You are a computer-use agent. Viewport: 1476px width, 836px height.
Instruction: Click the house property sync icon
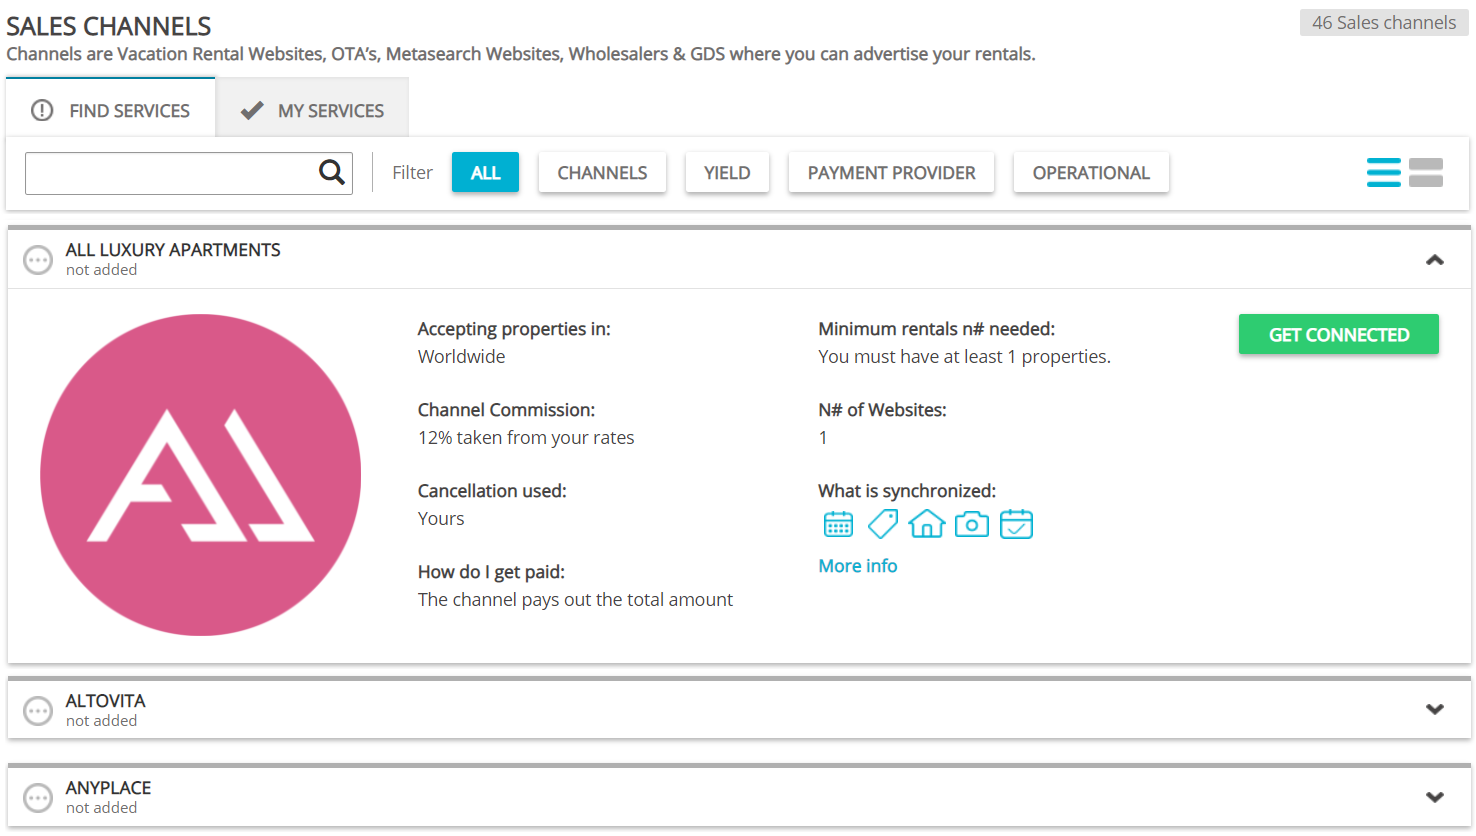click(927, 524)
